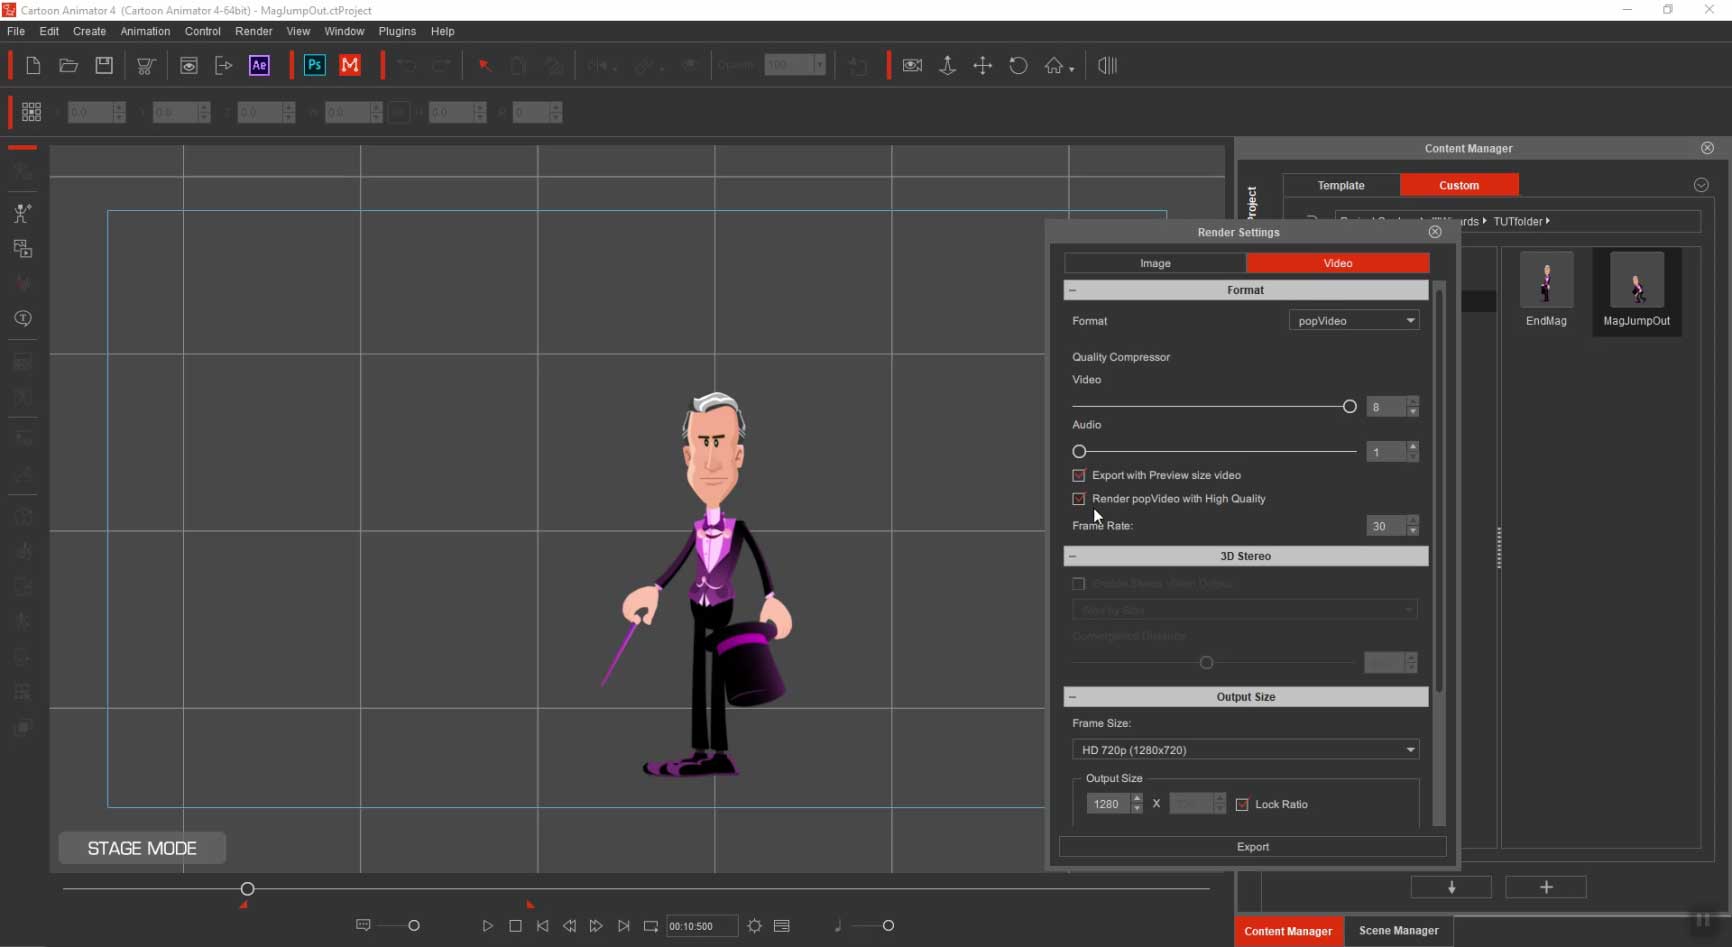Screen dimensions: 1732x947
Task: Save project with floppy disk icon
Action: 104,66
